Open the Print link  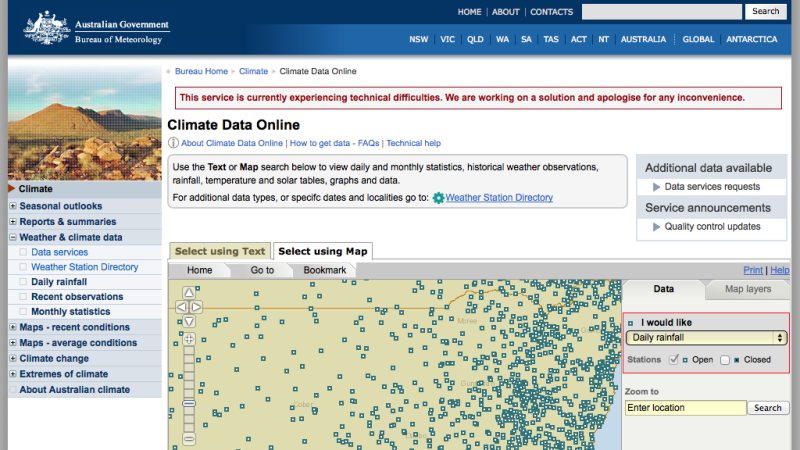point(753,270)
